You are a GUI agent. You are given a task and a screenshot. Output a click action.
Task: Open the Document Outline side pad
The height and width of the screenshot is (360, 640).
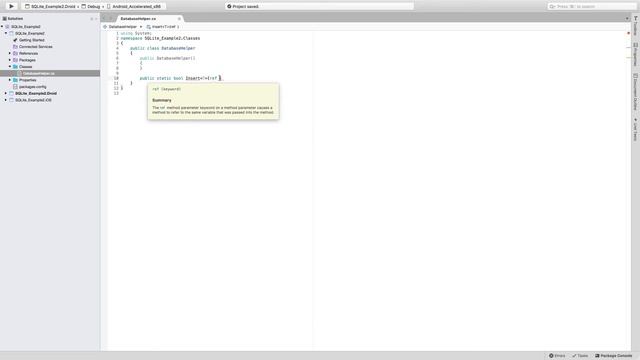click(x=636, y=92)
